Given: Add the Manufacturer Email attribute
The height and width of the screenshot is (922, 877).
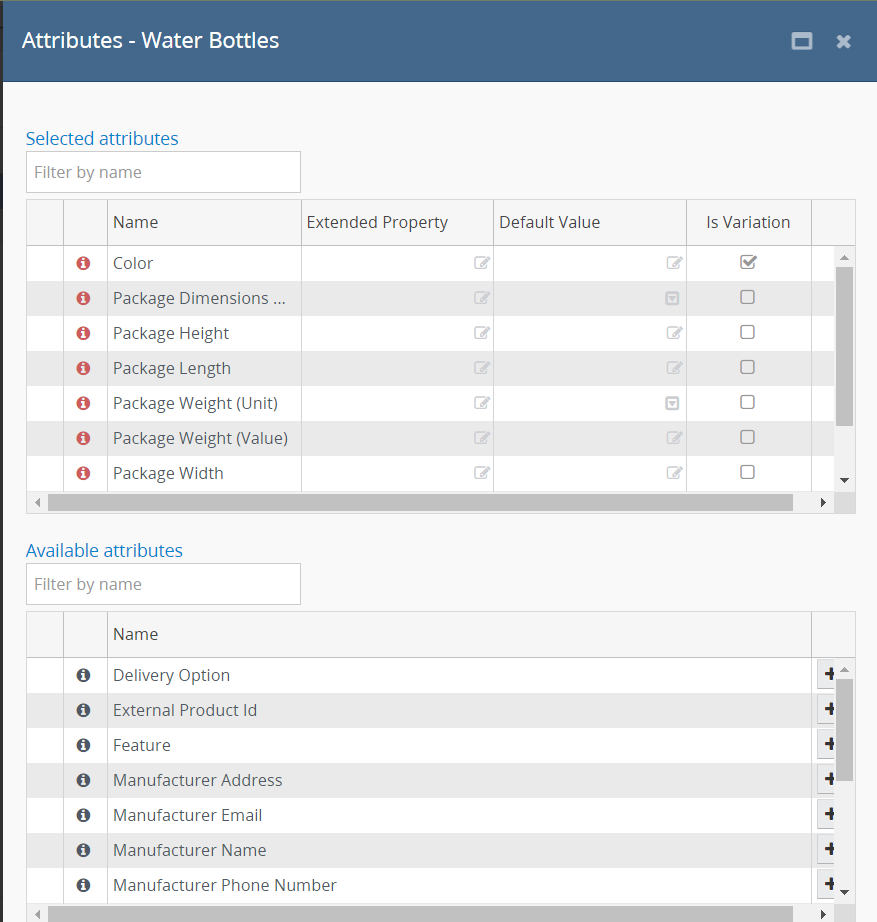Looking at the screenshot, I should click(826, 815).
